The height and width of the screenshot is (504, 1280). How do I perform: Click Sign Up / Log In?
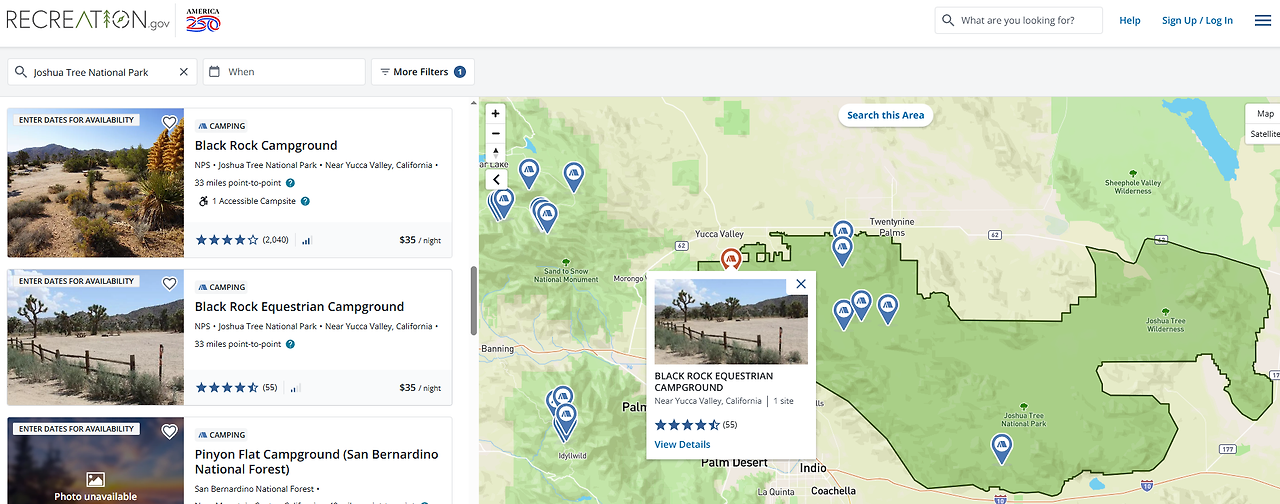pos(1197,20)
